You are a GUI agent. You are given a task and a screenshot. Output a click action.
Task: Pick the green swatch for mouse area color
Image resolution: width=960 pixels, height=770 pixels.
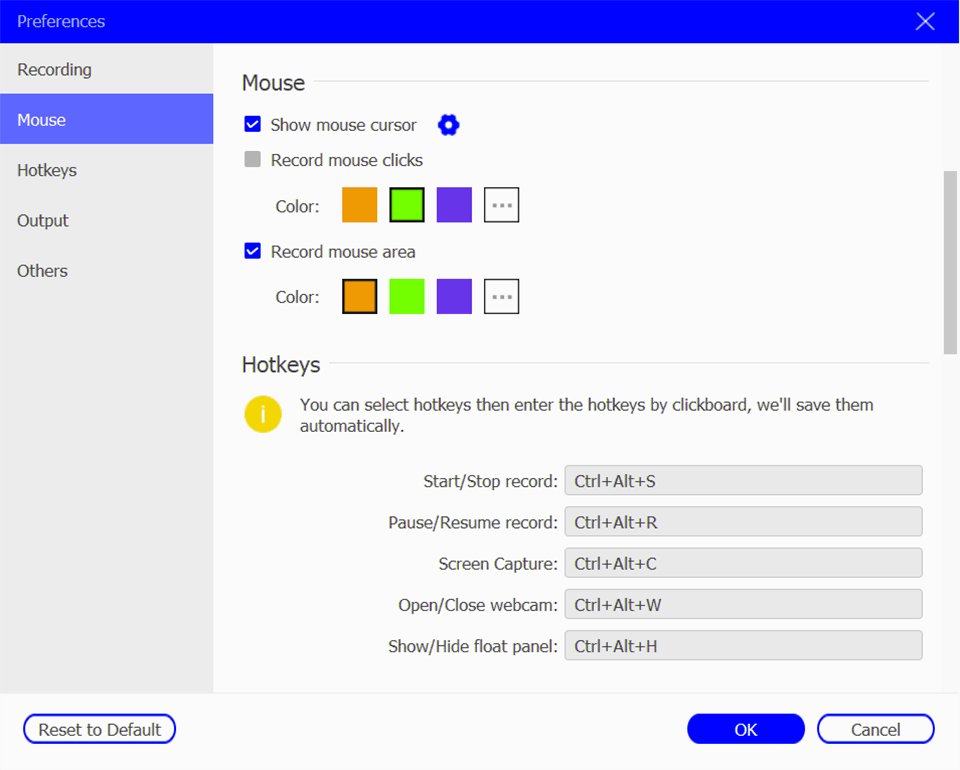[406, 296]
